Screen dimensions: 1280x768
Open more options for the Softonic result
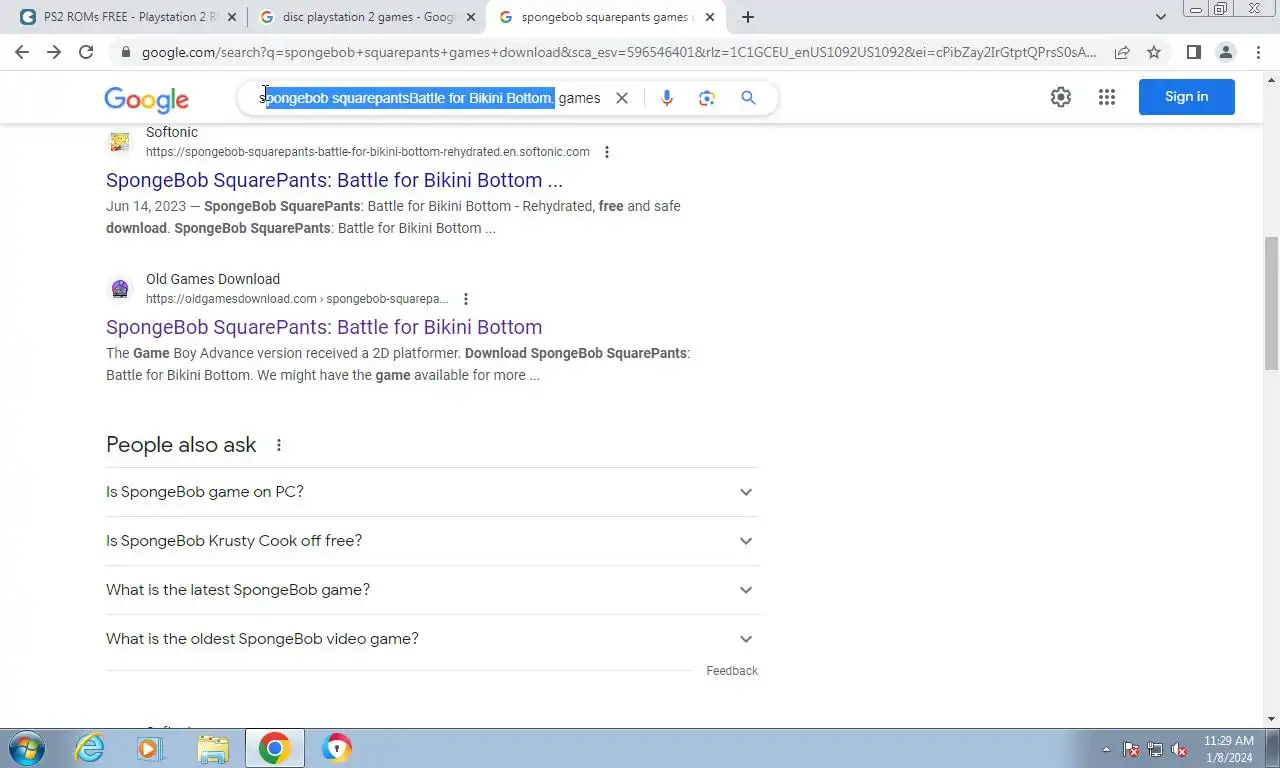(606, 152)
